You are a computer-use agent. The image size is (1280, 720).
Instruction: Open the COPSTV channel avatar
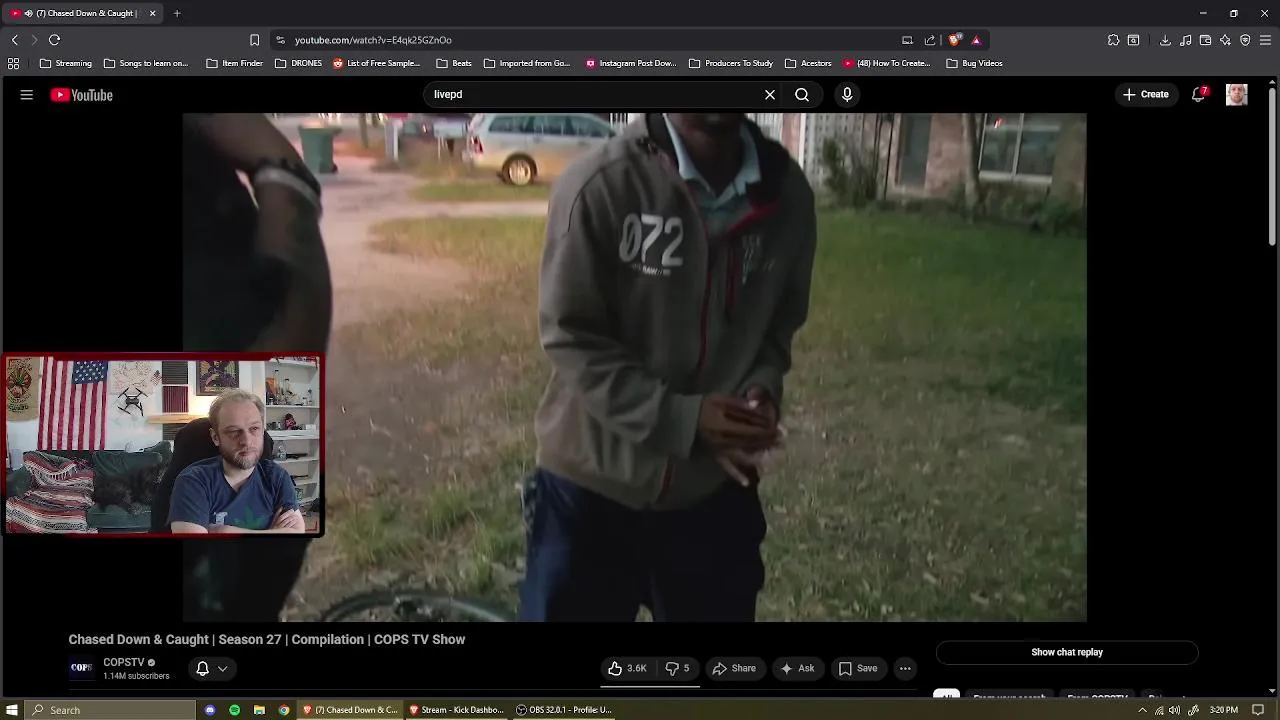(82, 668)
